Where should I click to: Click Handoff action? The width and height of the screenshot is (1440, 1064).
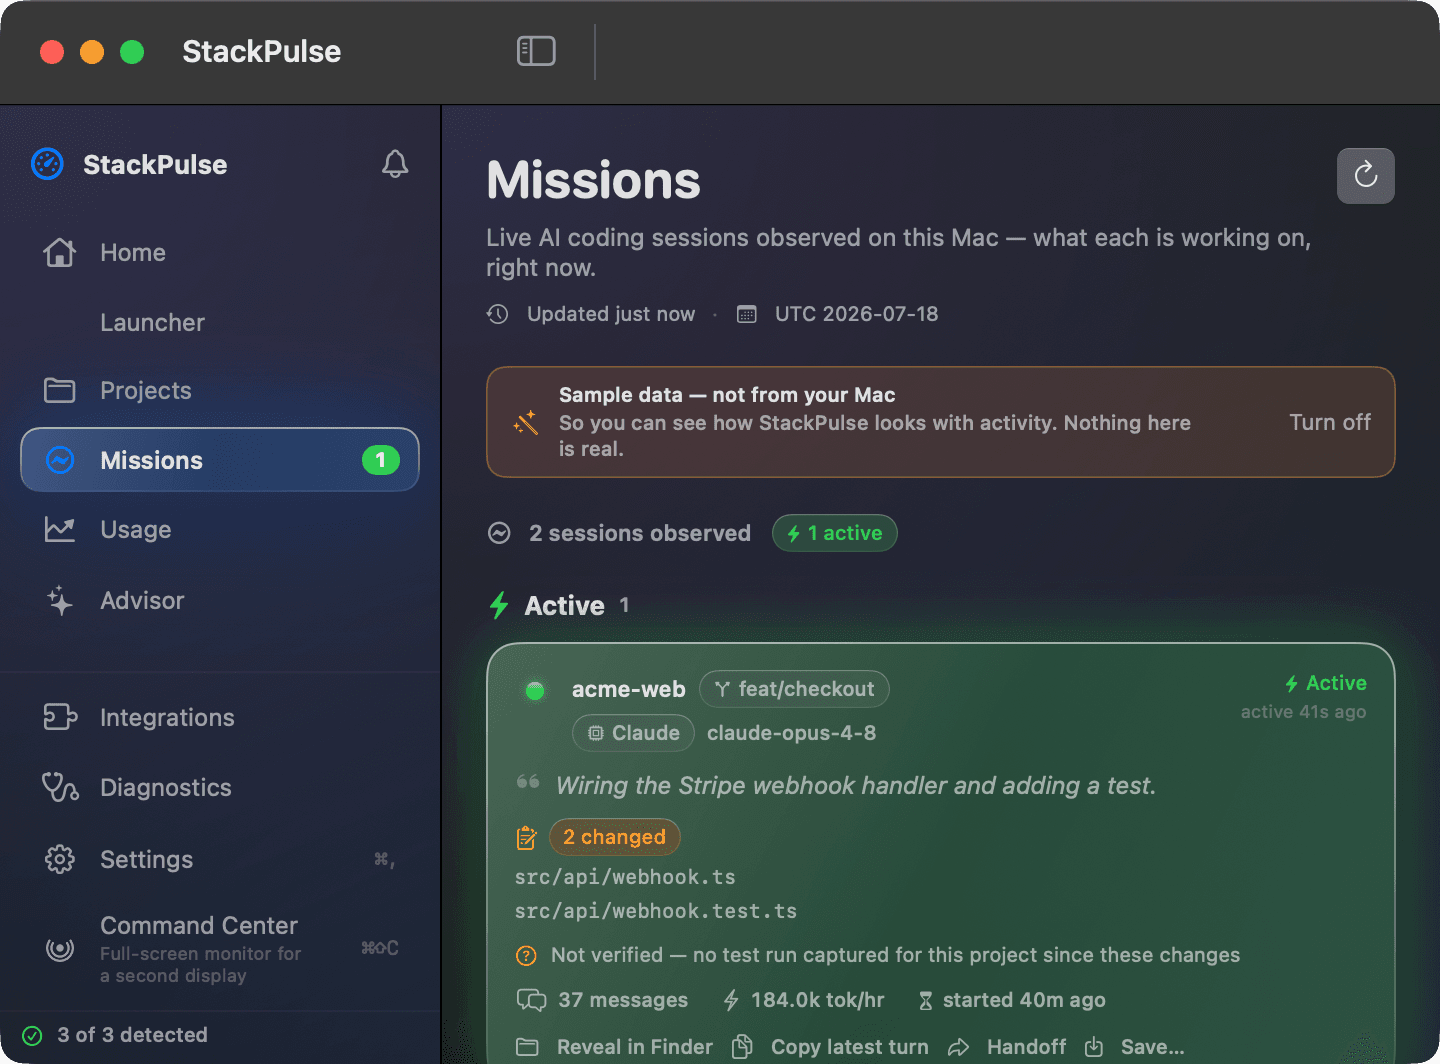1026,1047
